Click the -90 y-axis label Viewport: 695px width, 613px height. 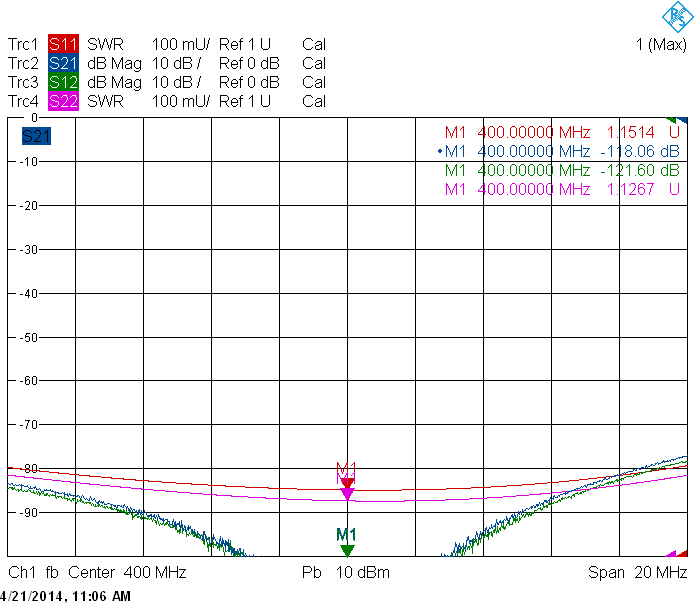[x=28, y=513]
